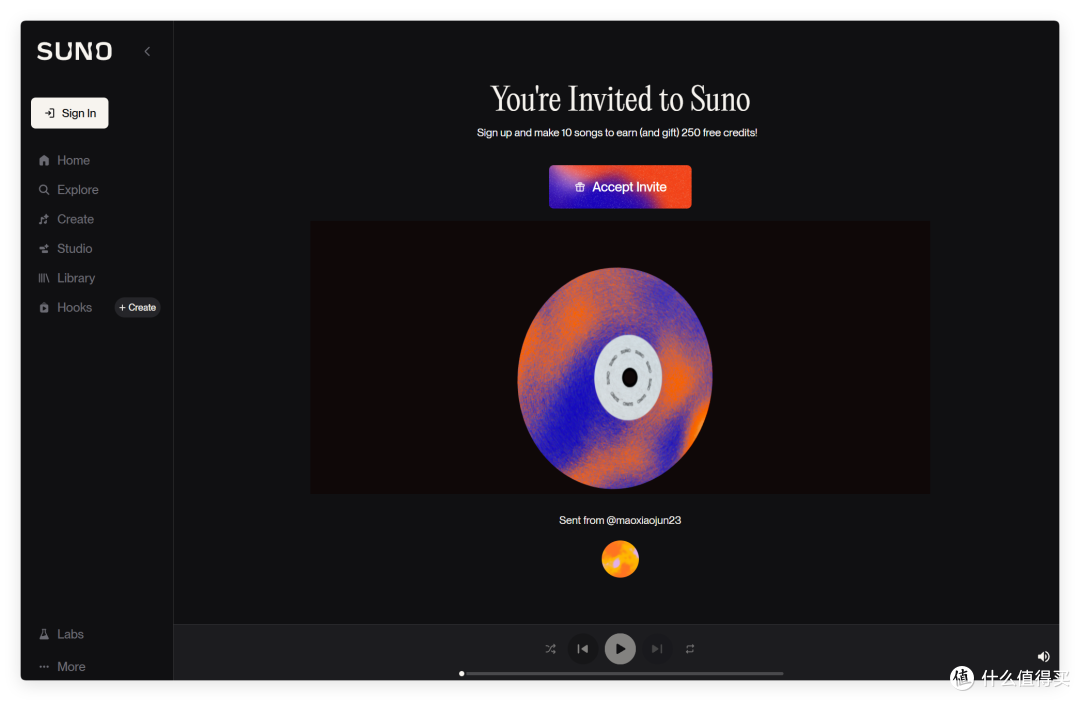This screenshot has height=701, width=1080.
Task: Click the music note icon beside Create
Action: pyautogui.click(x=44, y=220)
